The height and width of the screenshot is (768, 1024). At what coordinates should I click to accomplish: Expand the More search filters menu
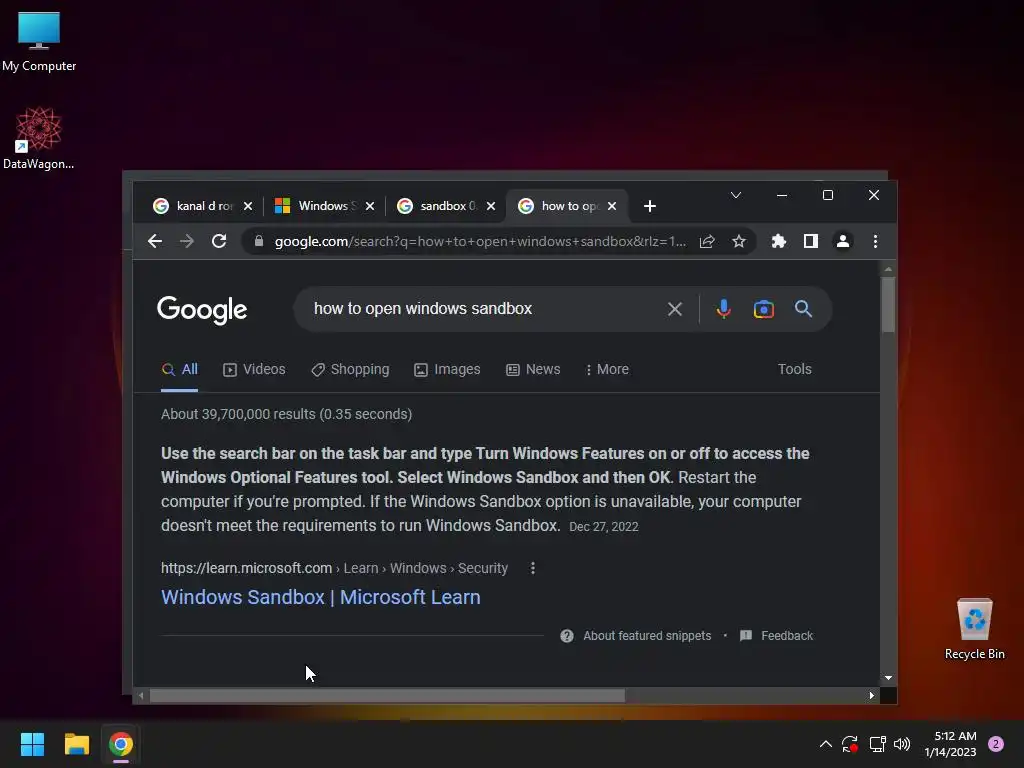click(607, 370)
